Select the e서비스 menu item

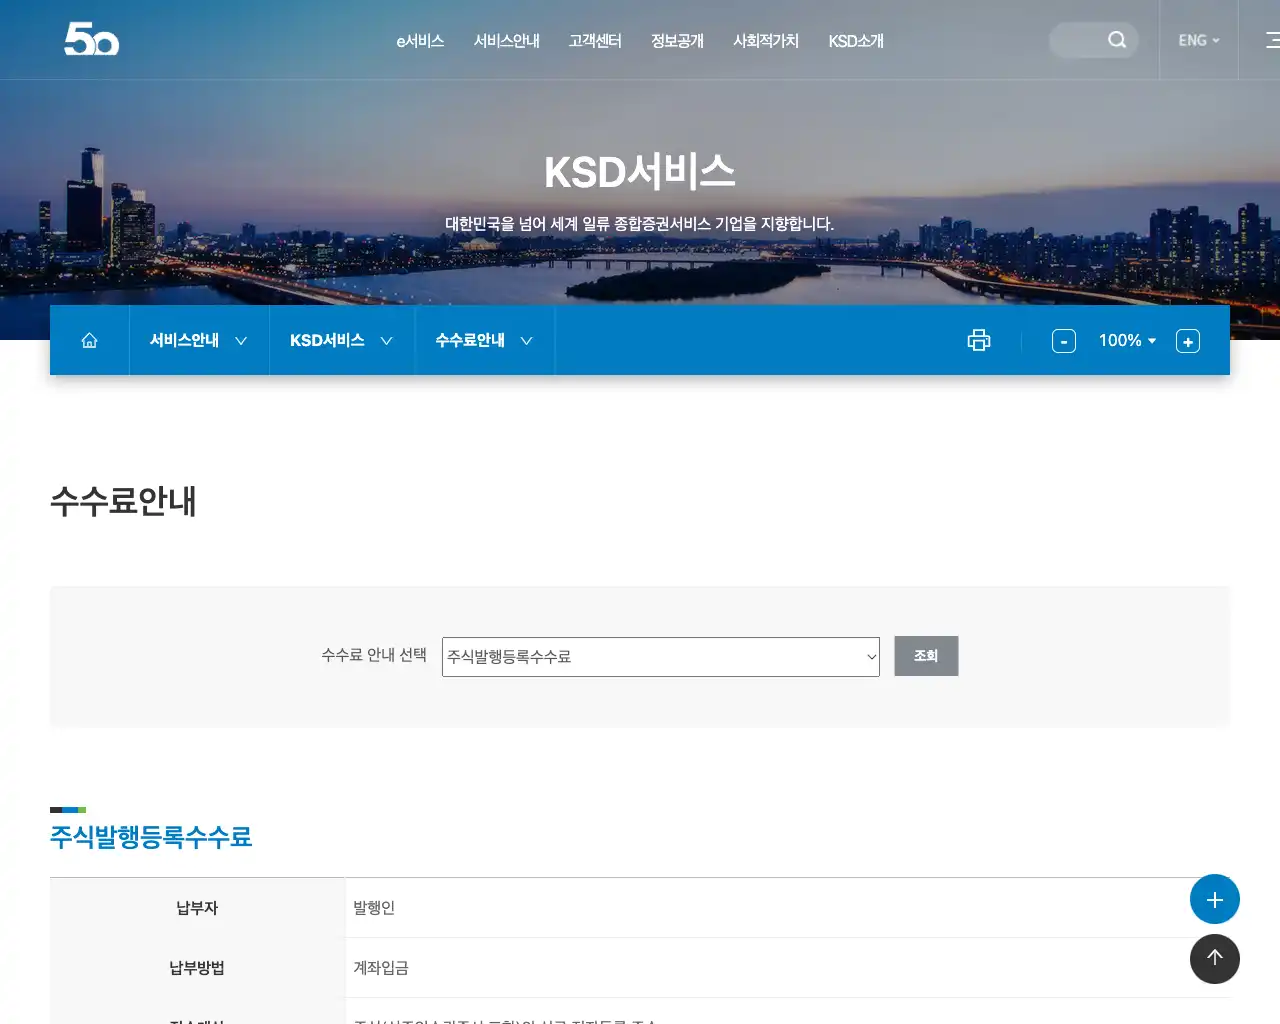tap(420, 41)
